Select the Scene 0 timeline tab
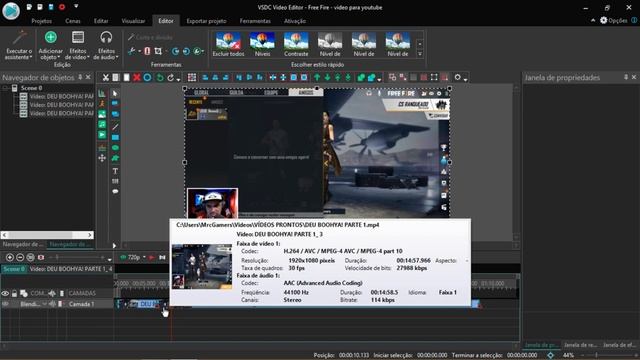Screen dimensions: 640x360 point(14,269)
